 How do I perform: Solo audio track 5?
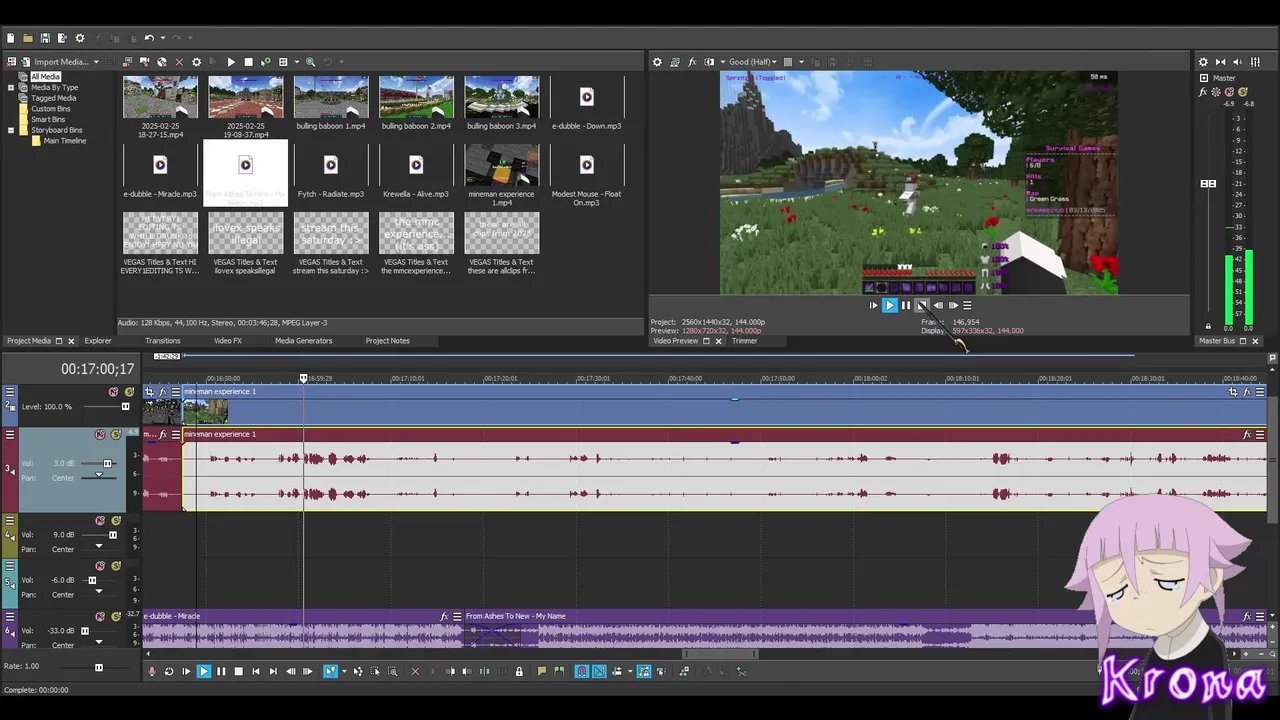pyautogui.click(x=116, y=566)
